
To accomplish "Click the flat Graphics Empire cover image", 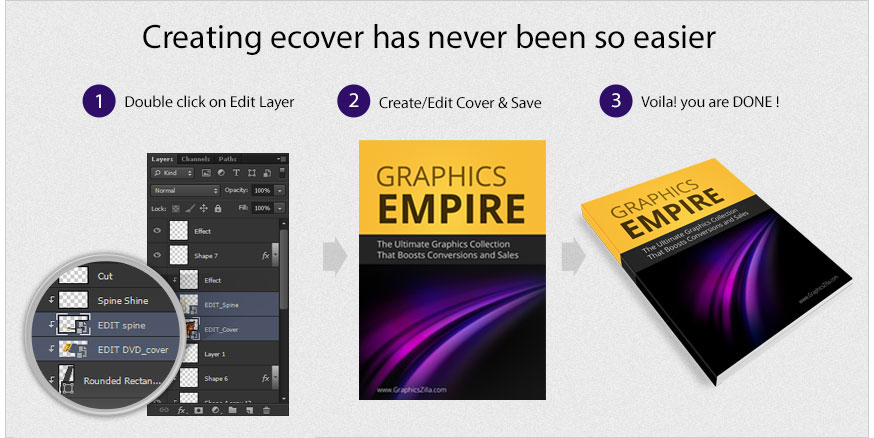I will click(x=452, y=270).
